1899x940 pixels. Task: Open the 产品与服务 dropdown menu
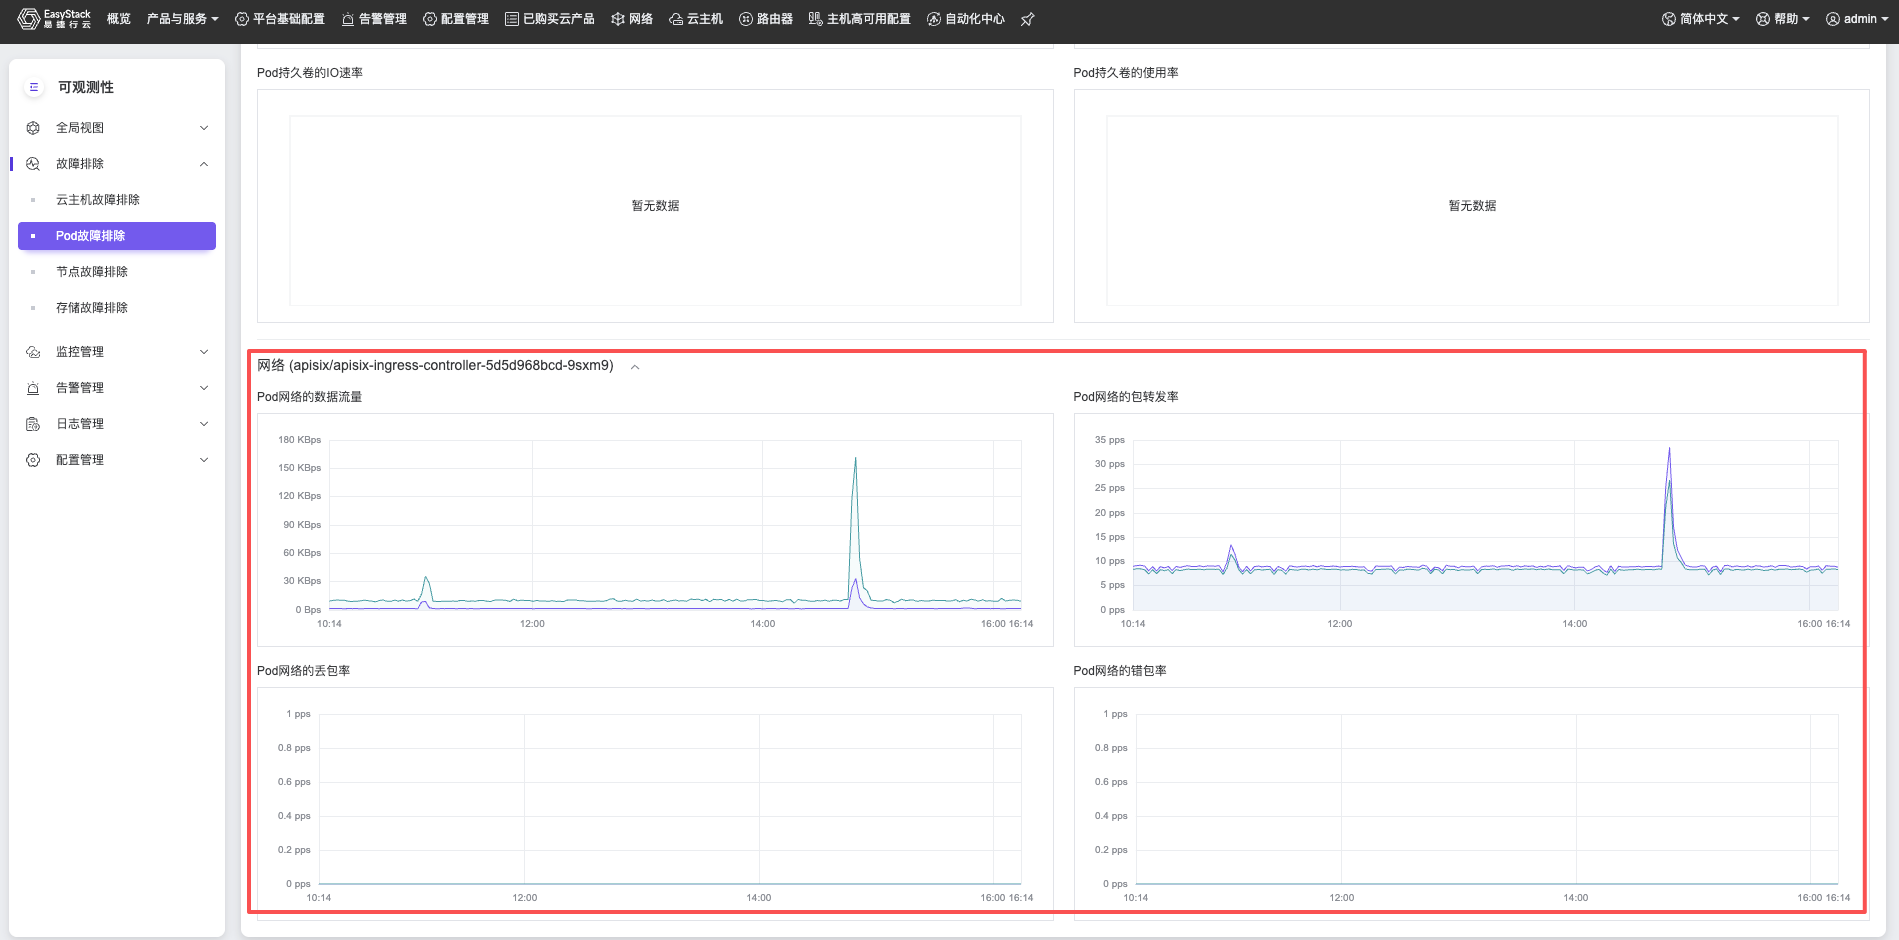point(182,19)
